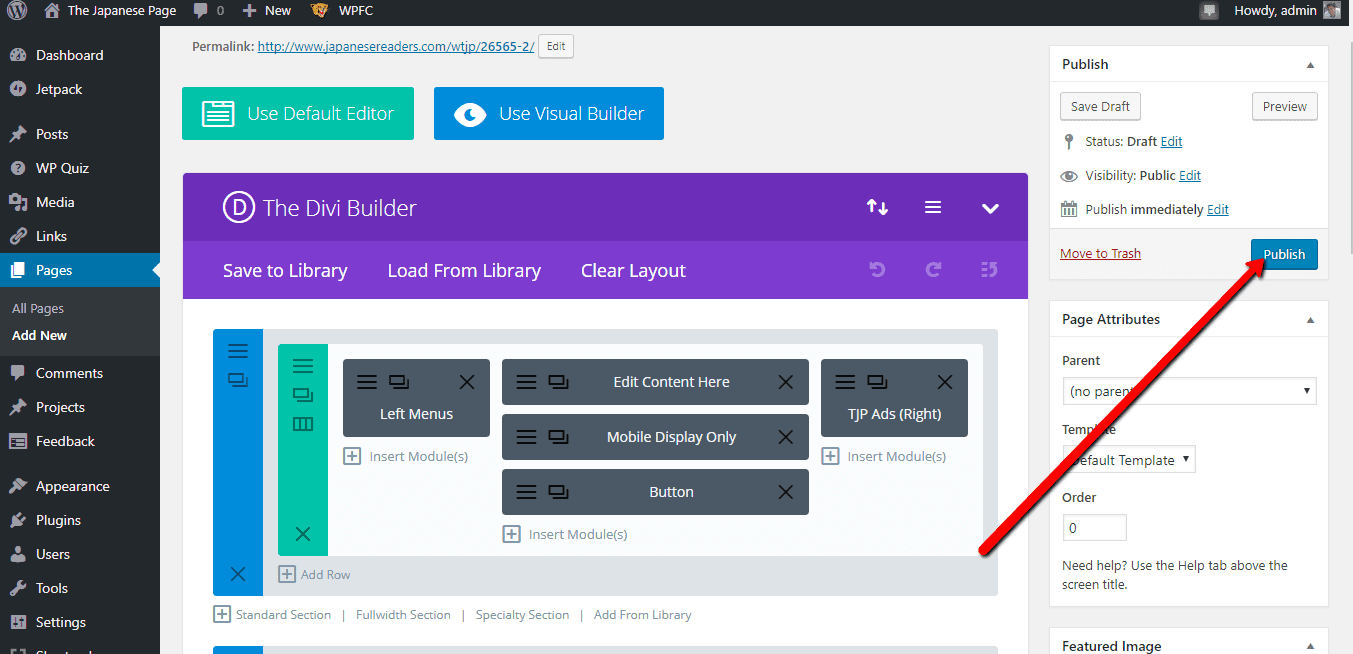Add a Fullwidth Section
Screen dimensions: 1353x654
click(403, 615)
